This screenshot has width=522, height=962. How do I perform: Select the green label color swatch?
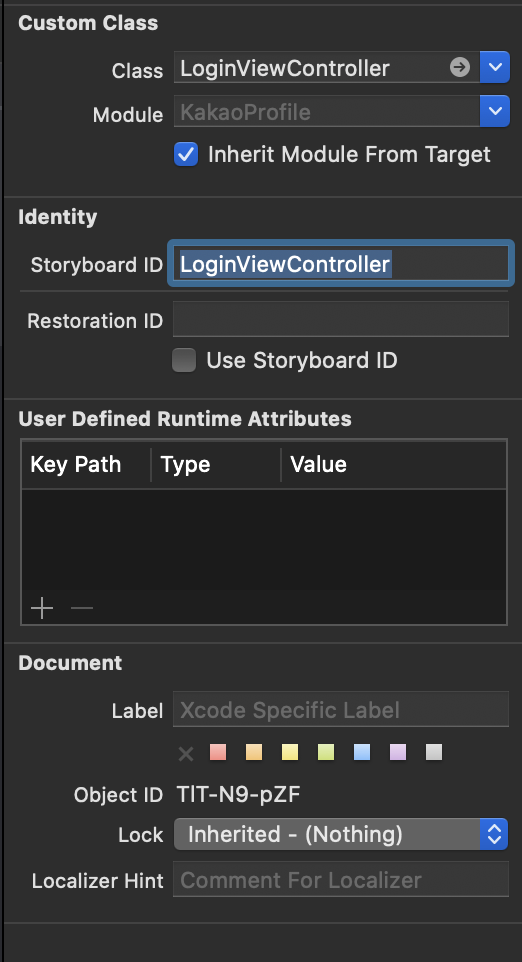(x=326, y=752)
